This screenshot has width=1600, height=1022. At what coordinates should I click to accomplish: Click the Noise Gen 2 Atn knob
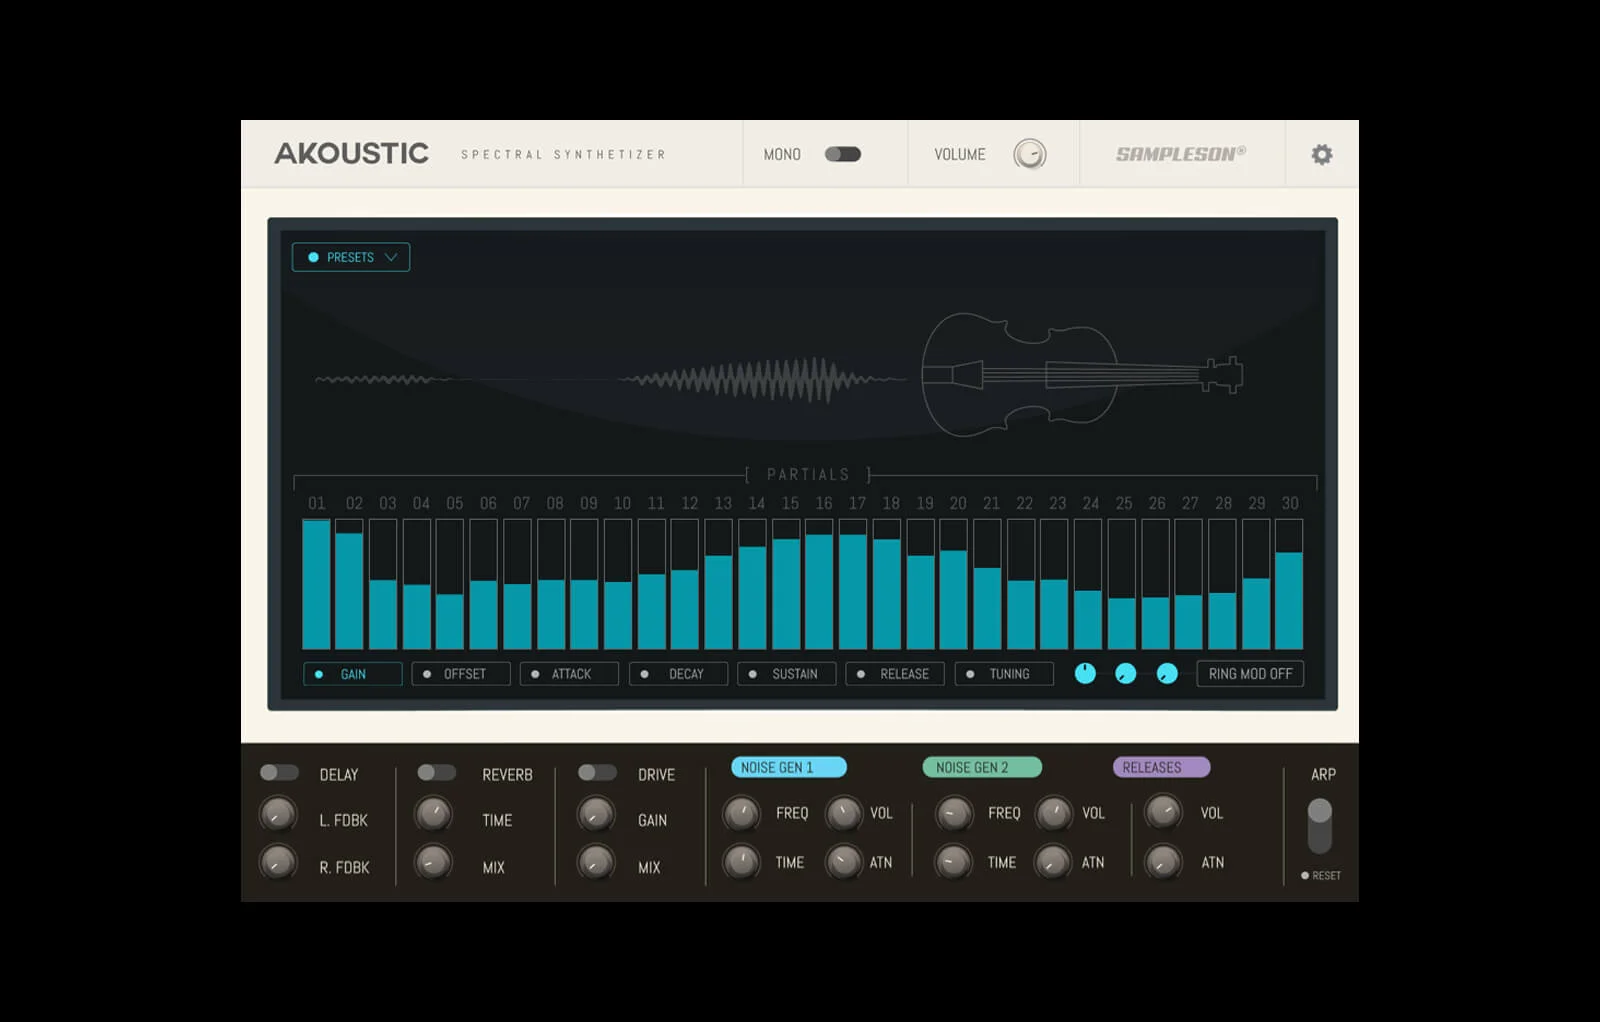coord(1054,861)
